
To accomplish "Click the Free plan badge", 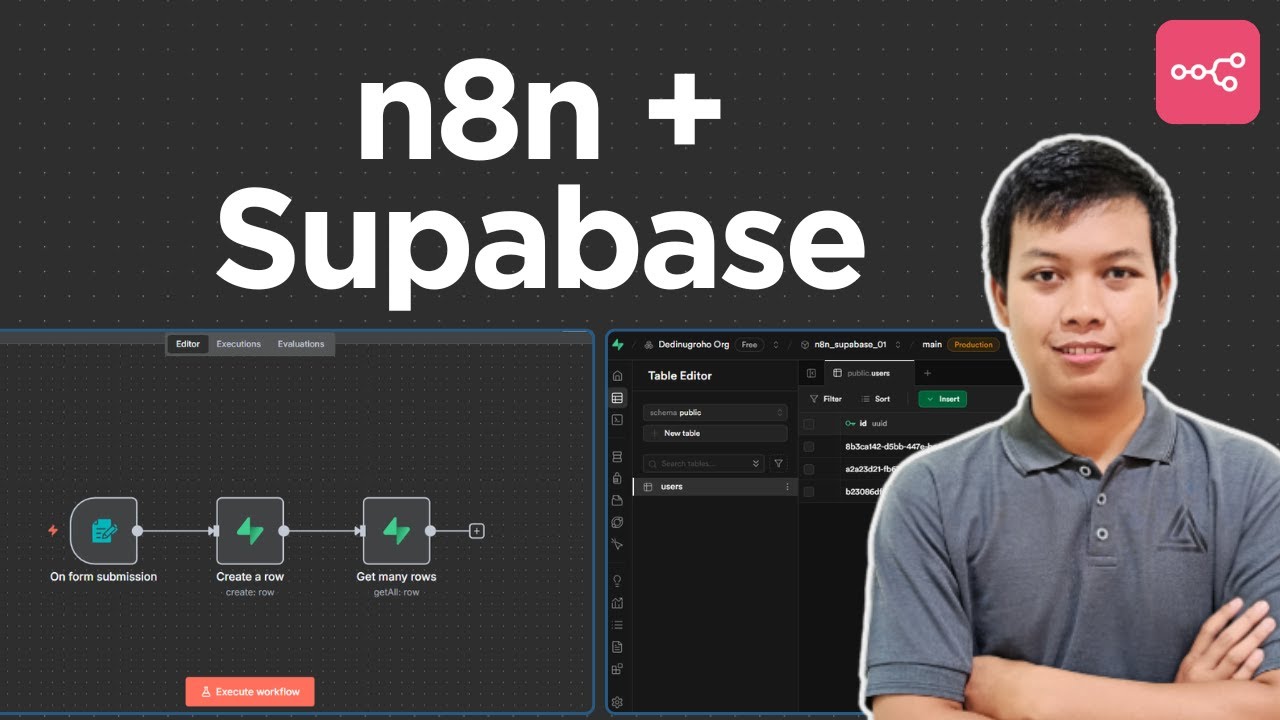I will [749, 344].
